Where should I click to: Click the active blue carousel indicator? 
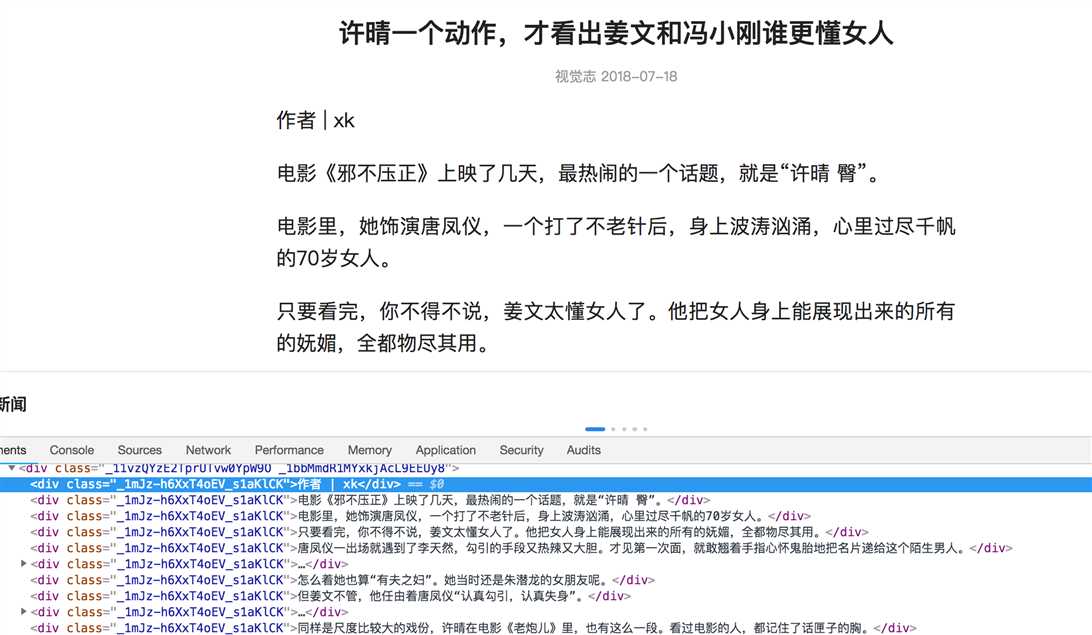coord(595,429)
